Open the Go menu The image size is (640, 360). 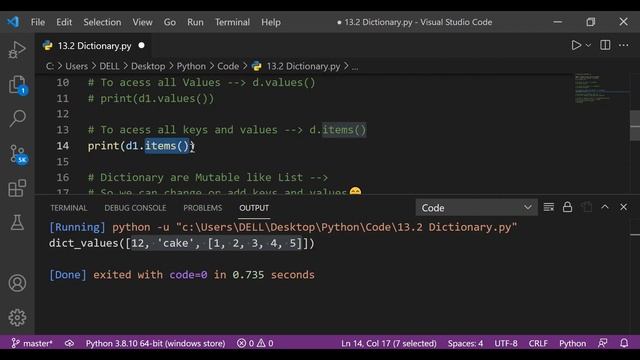170,22
